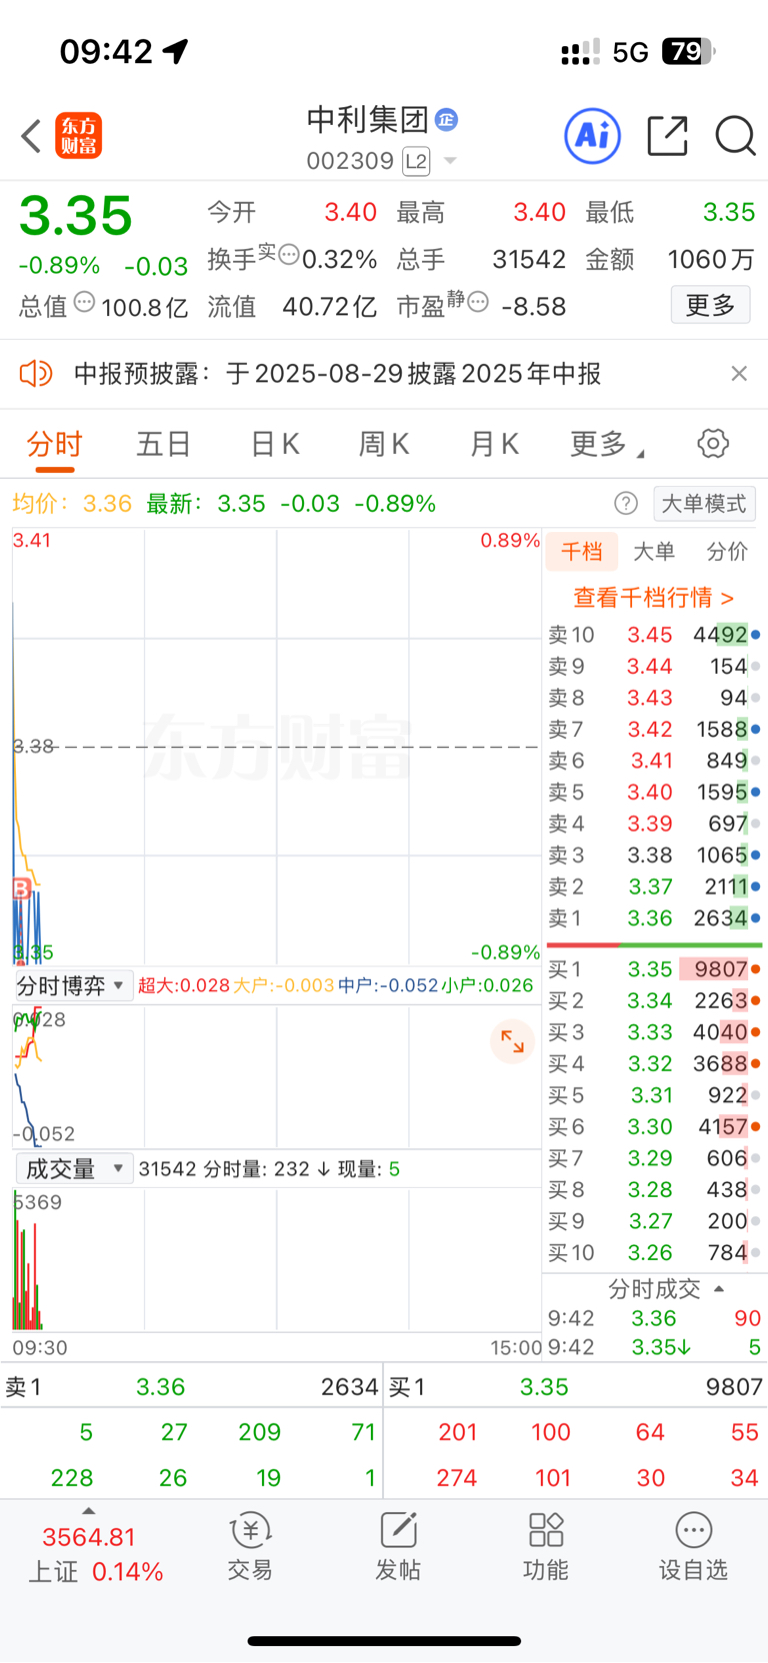Viewport: 768px width, 1663px height.
Task: Open the 更多 chart period dropdown
Action: [x=607, y=444]
